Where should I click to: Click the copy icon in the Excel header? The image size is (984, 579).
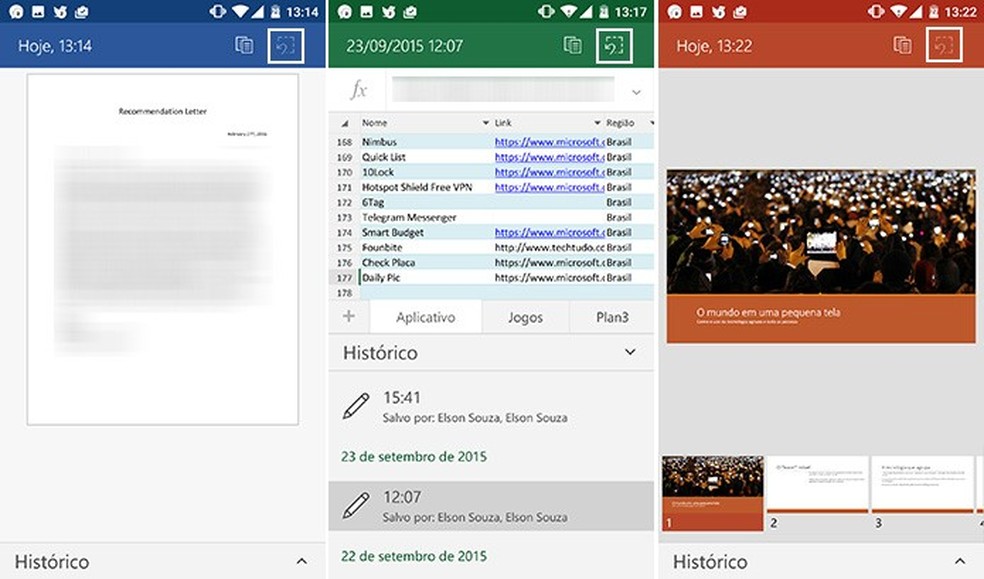tap(575, 45)
